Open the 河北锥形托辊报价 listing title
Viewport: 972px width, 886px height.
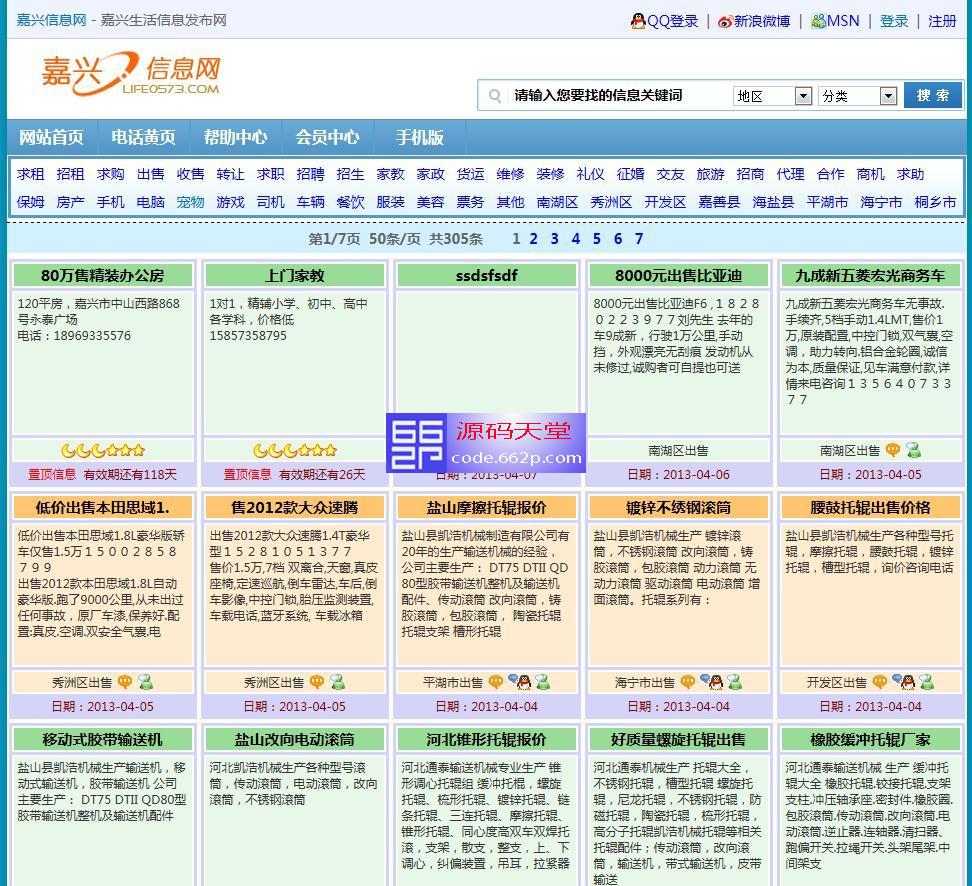coord(487,739)
